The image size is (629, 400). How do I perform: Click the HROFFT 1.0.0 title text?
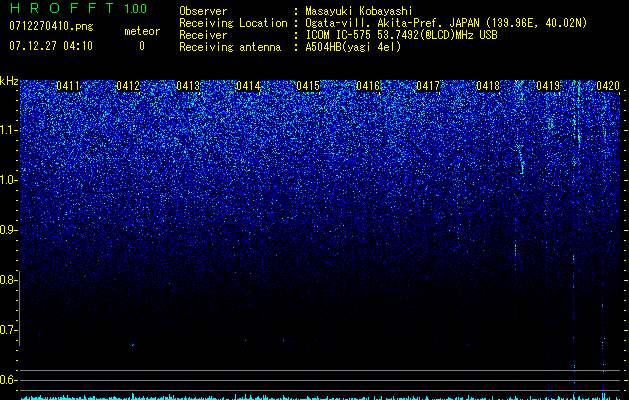click(x=78, y=8)
